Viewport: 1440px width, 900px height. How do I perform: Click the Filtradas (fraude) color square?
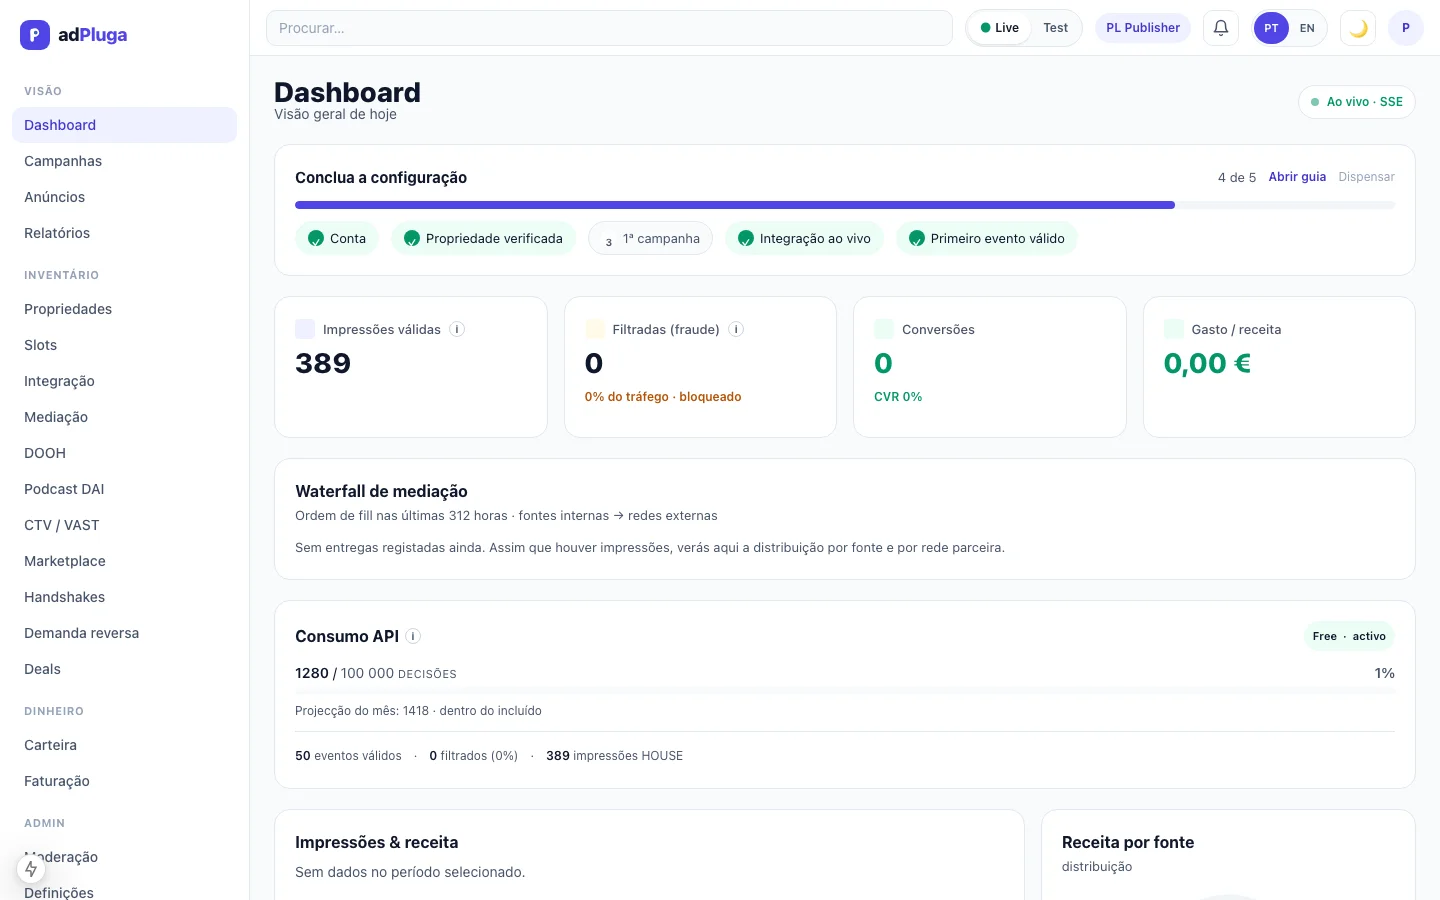click(595, 329)
